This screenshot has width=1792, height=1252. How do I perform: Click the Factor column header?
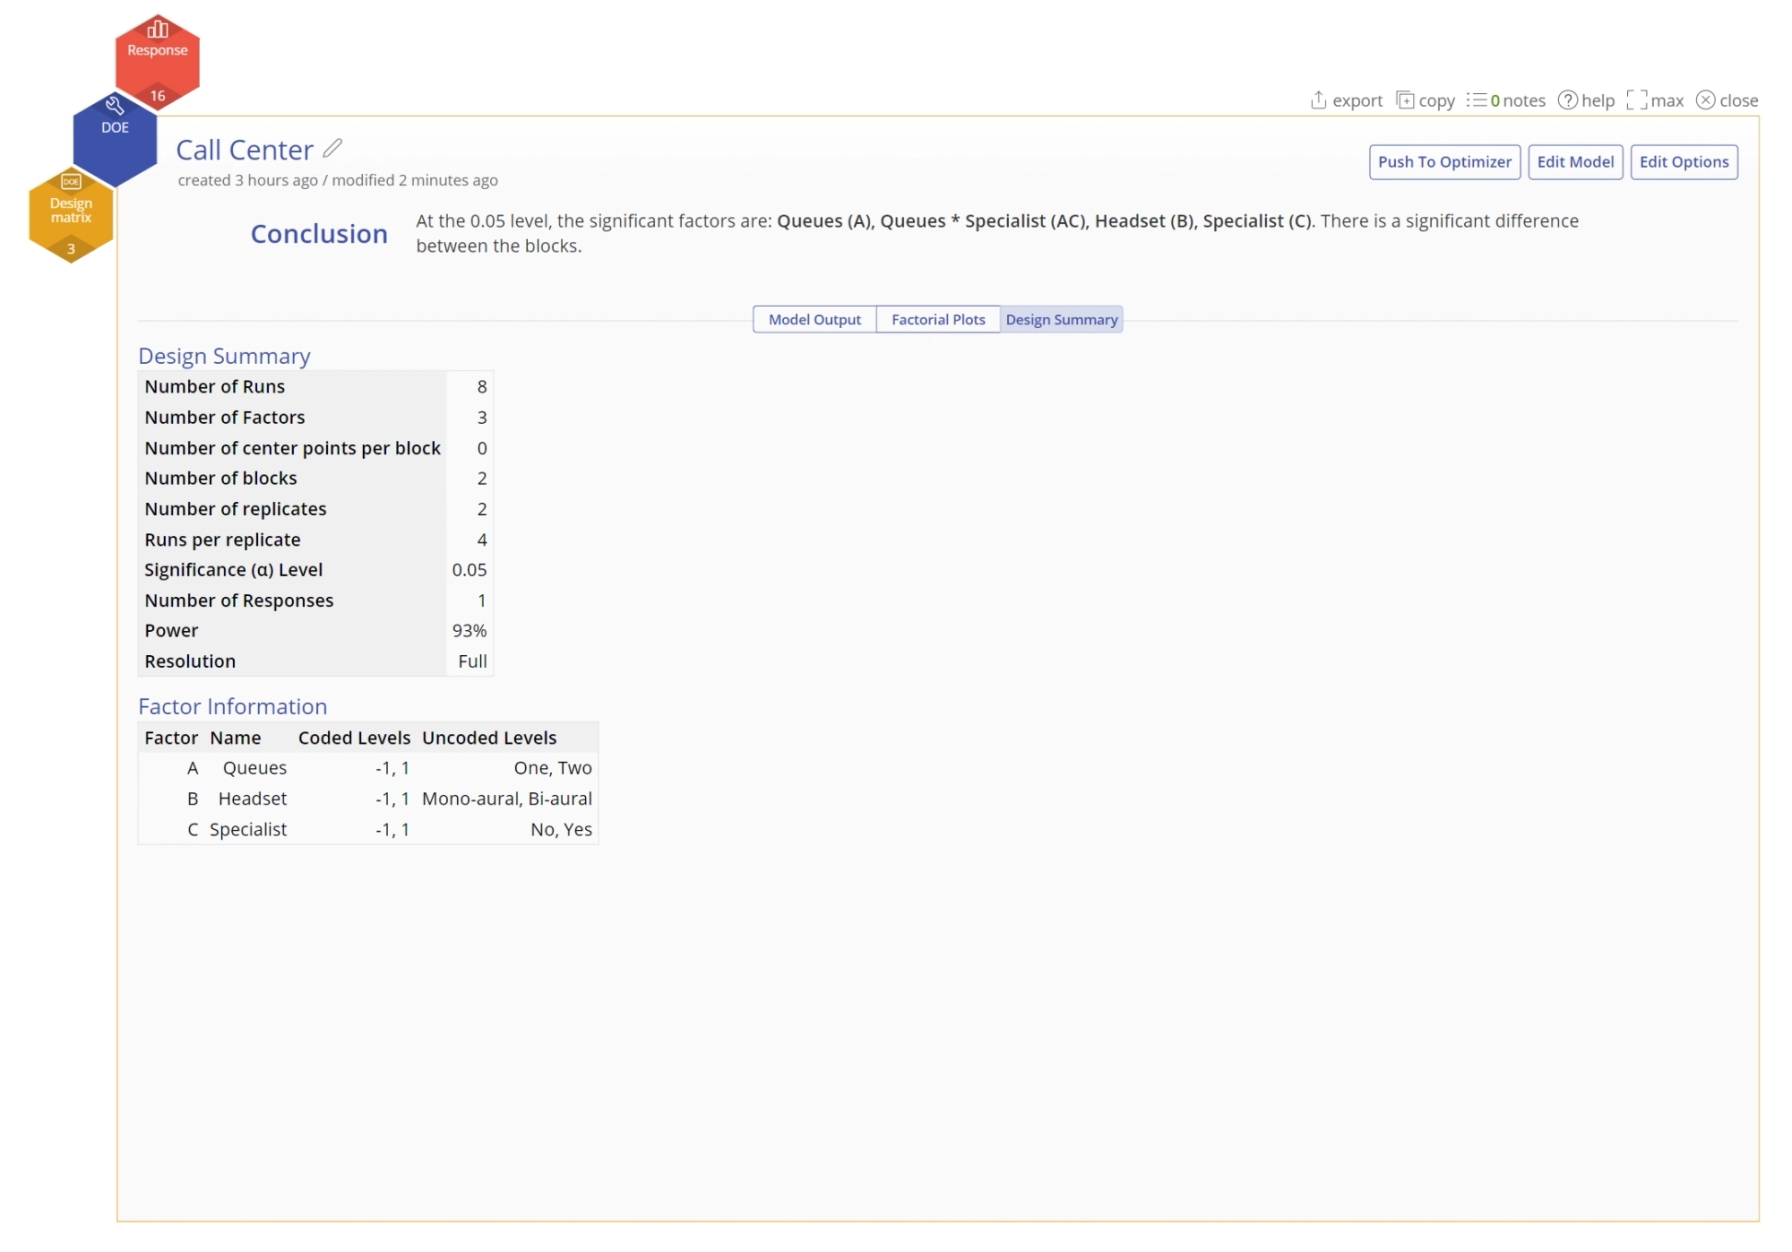click(171, 738)
